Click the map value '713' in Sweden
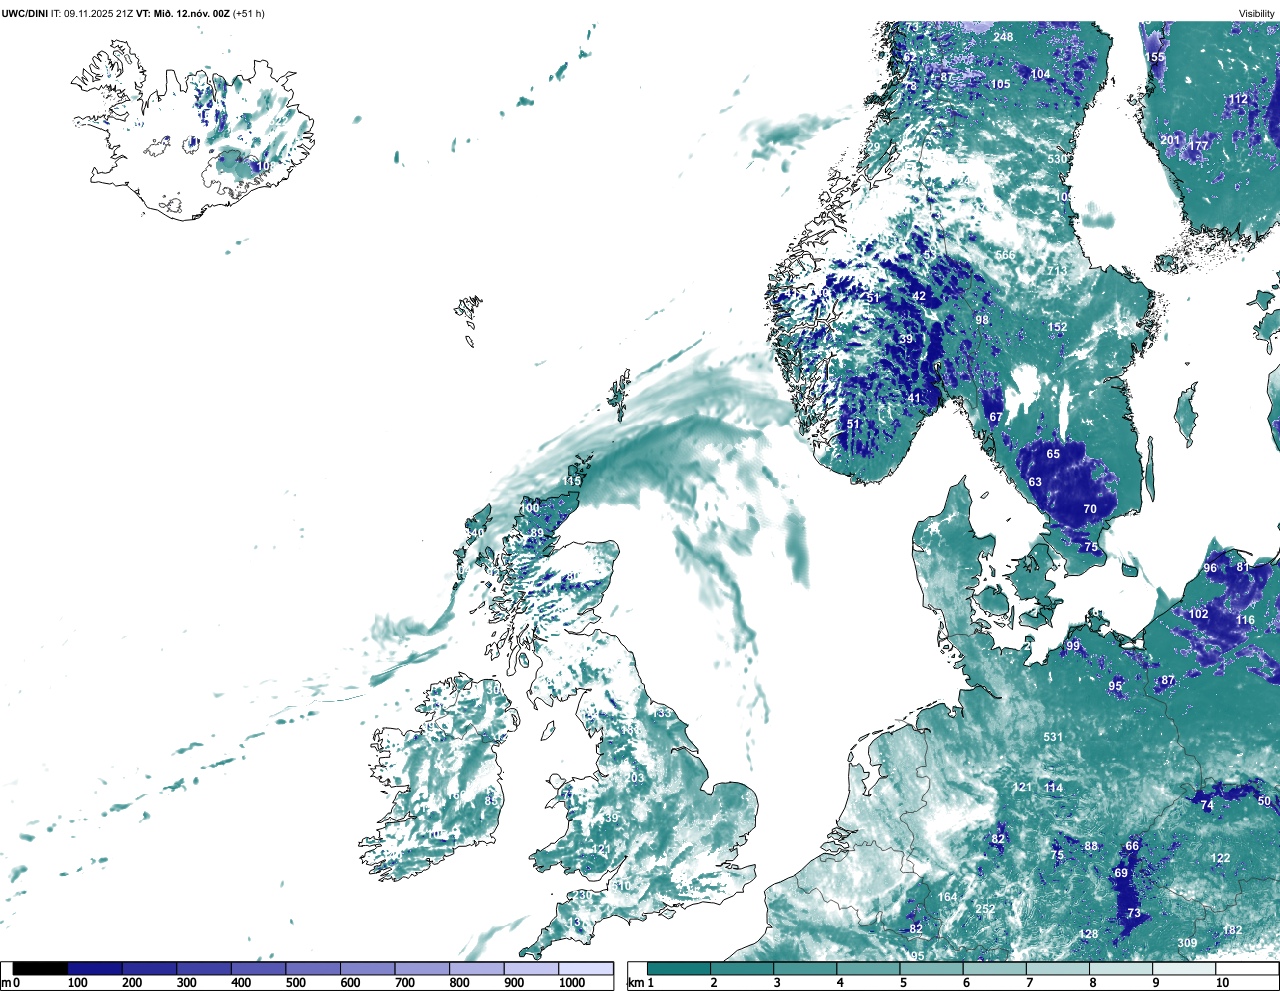 (1057, 271)
